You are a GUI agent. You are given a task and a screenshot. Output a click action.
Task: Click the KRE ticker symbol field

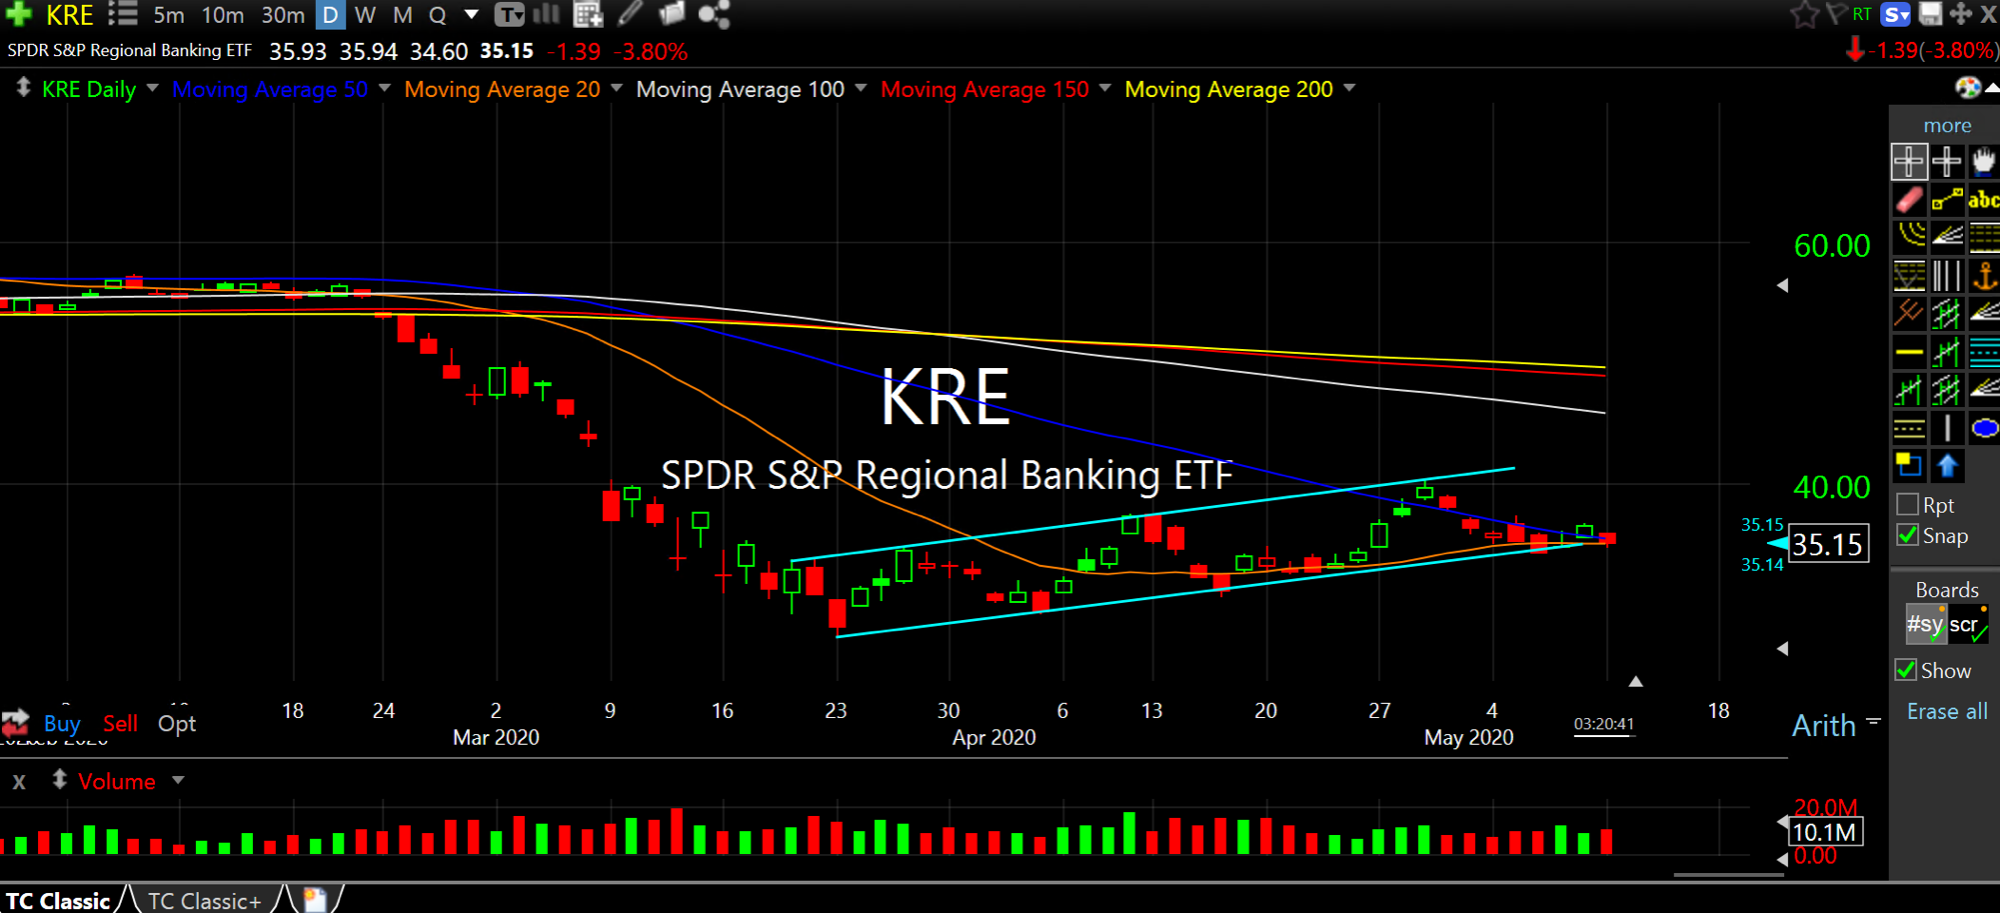pos(70,15)
